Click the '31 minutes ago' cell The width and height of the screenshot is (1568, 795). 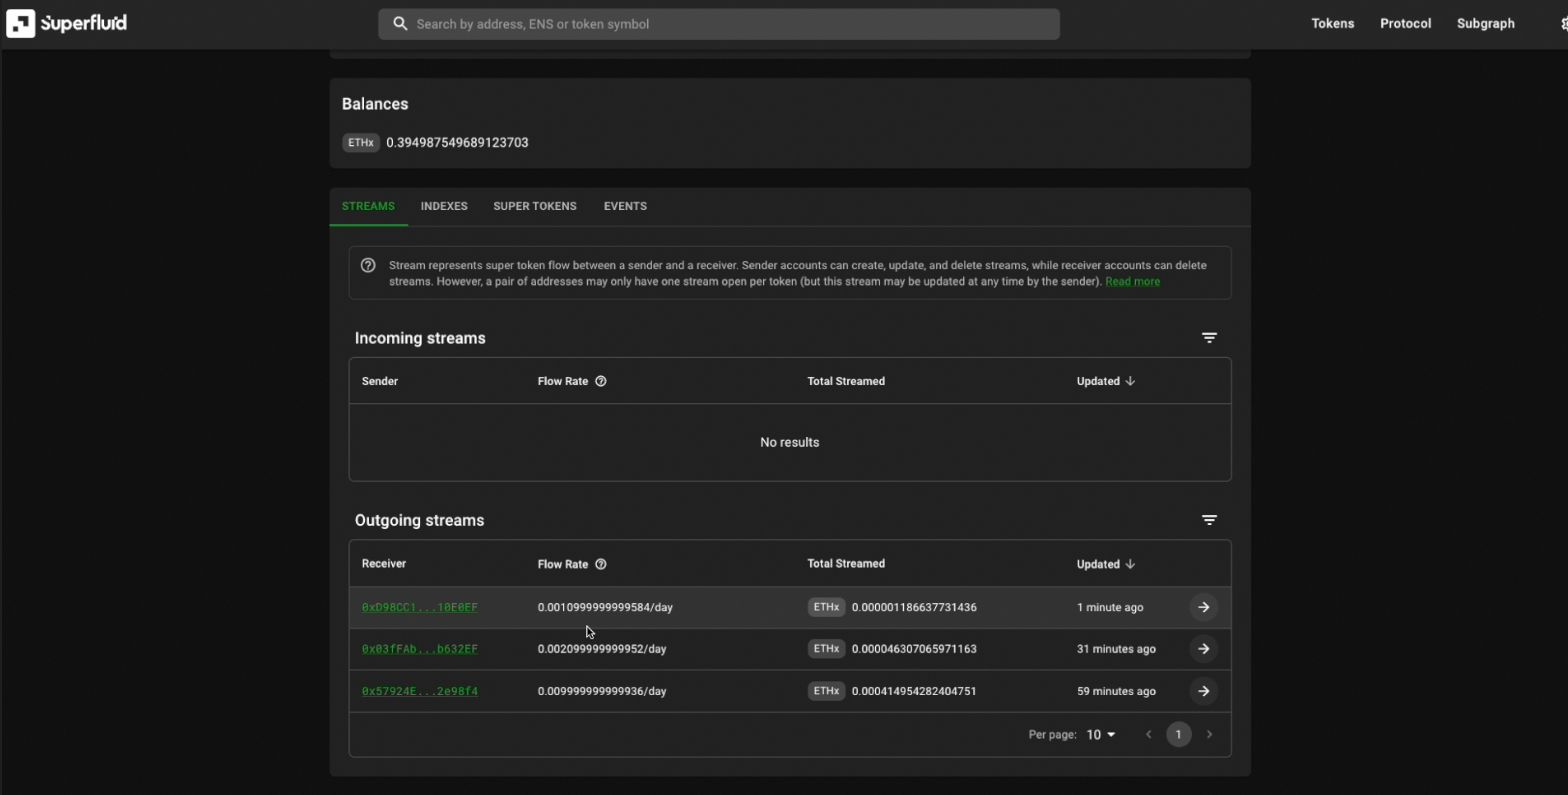tap(1116, 649)
